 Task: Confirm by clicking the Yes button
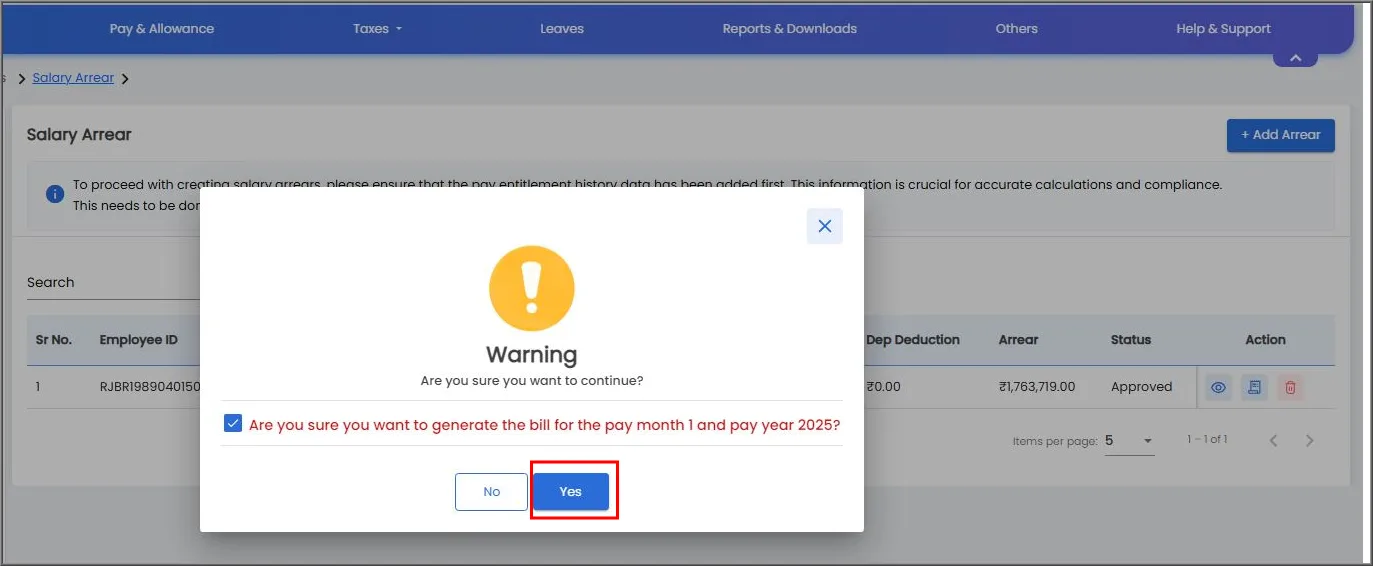(x=571, y=492)
